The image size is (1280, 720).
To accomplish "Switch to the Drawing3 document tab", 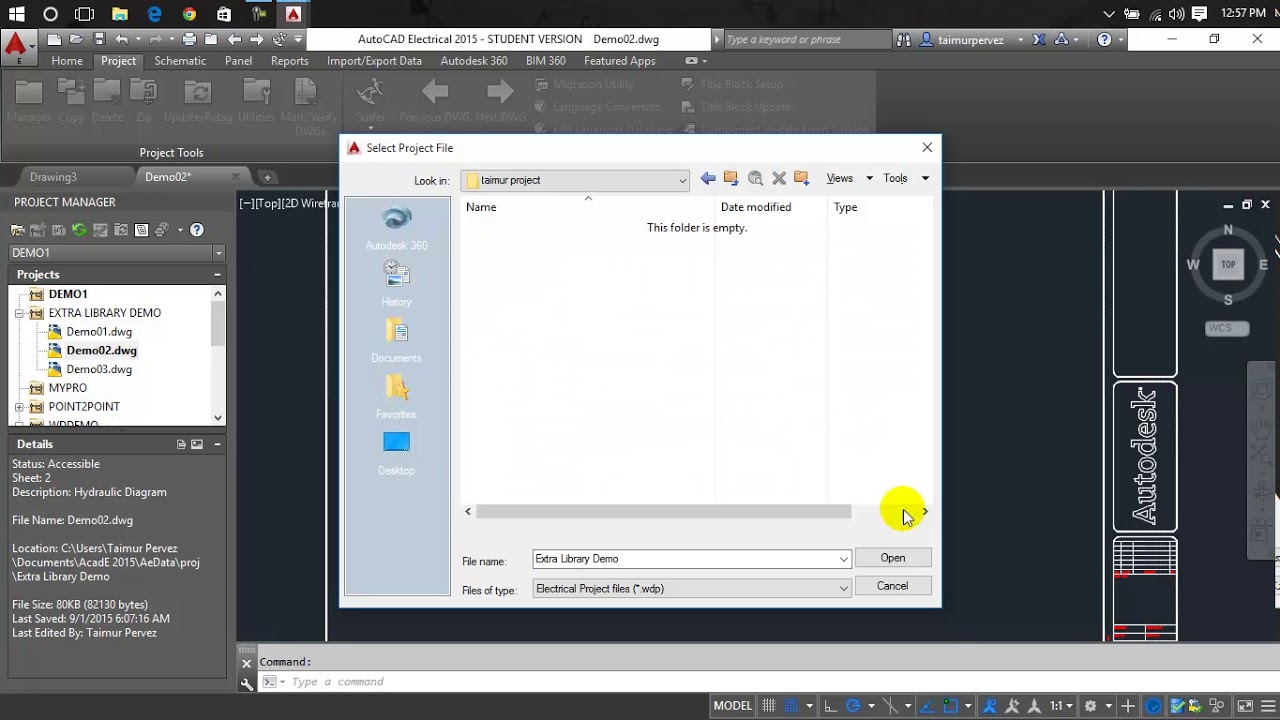I will [53, 177].
